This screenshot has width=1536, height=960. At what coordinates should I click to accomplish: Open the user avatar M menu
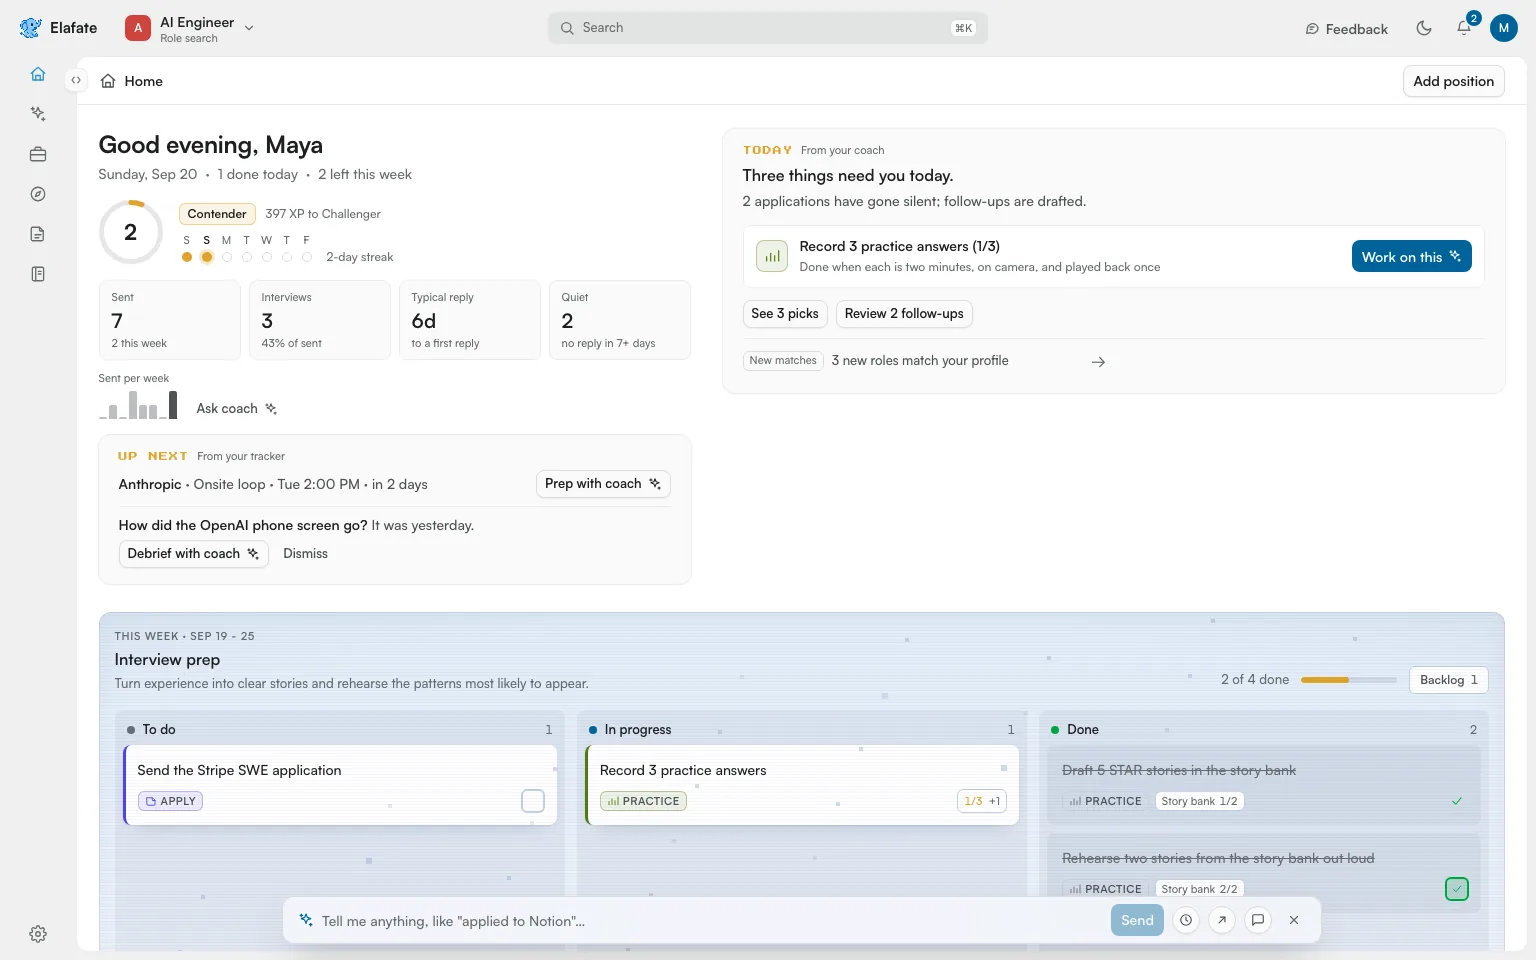pos(1504,28)
